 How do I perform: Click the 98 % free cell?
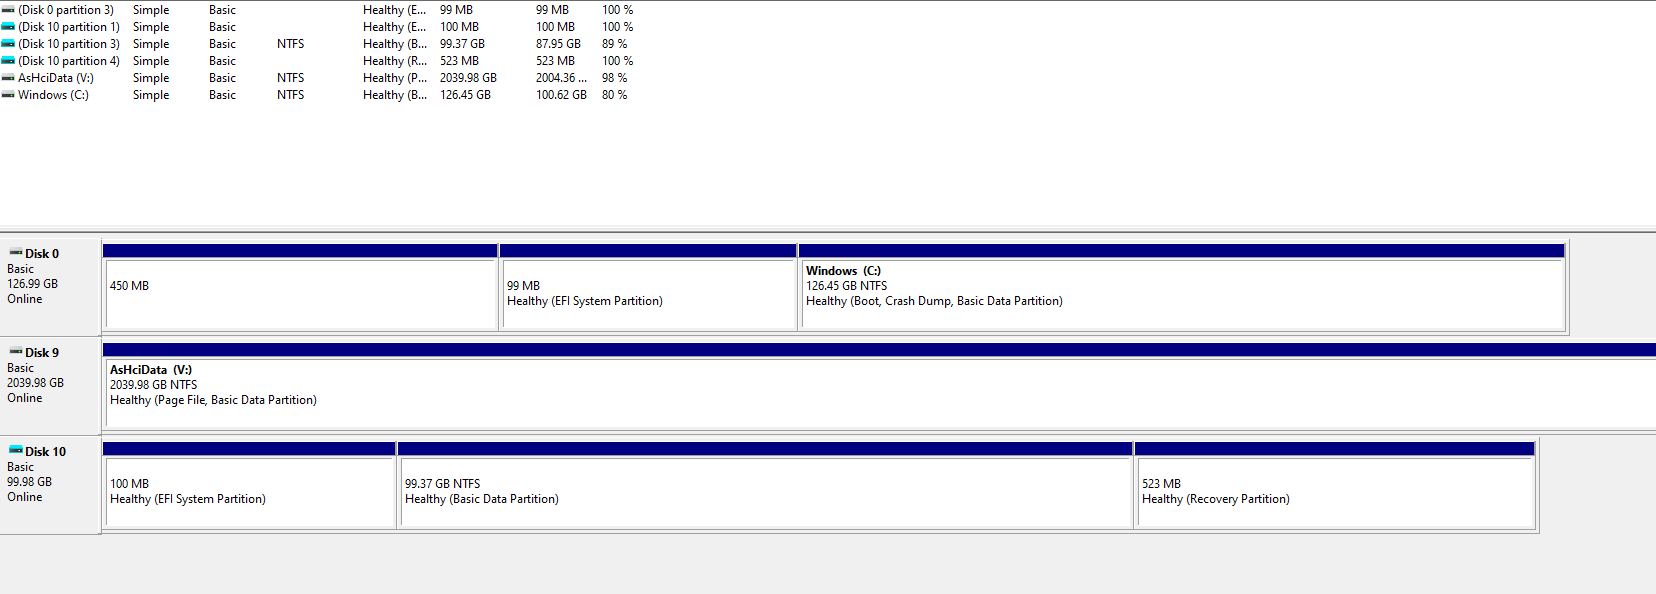(x=615, y=78)
